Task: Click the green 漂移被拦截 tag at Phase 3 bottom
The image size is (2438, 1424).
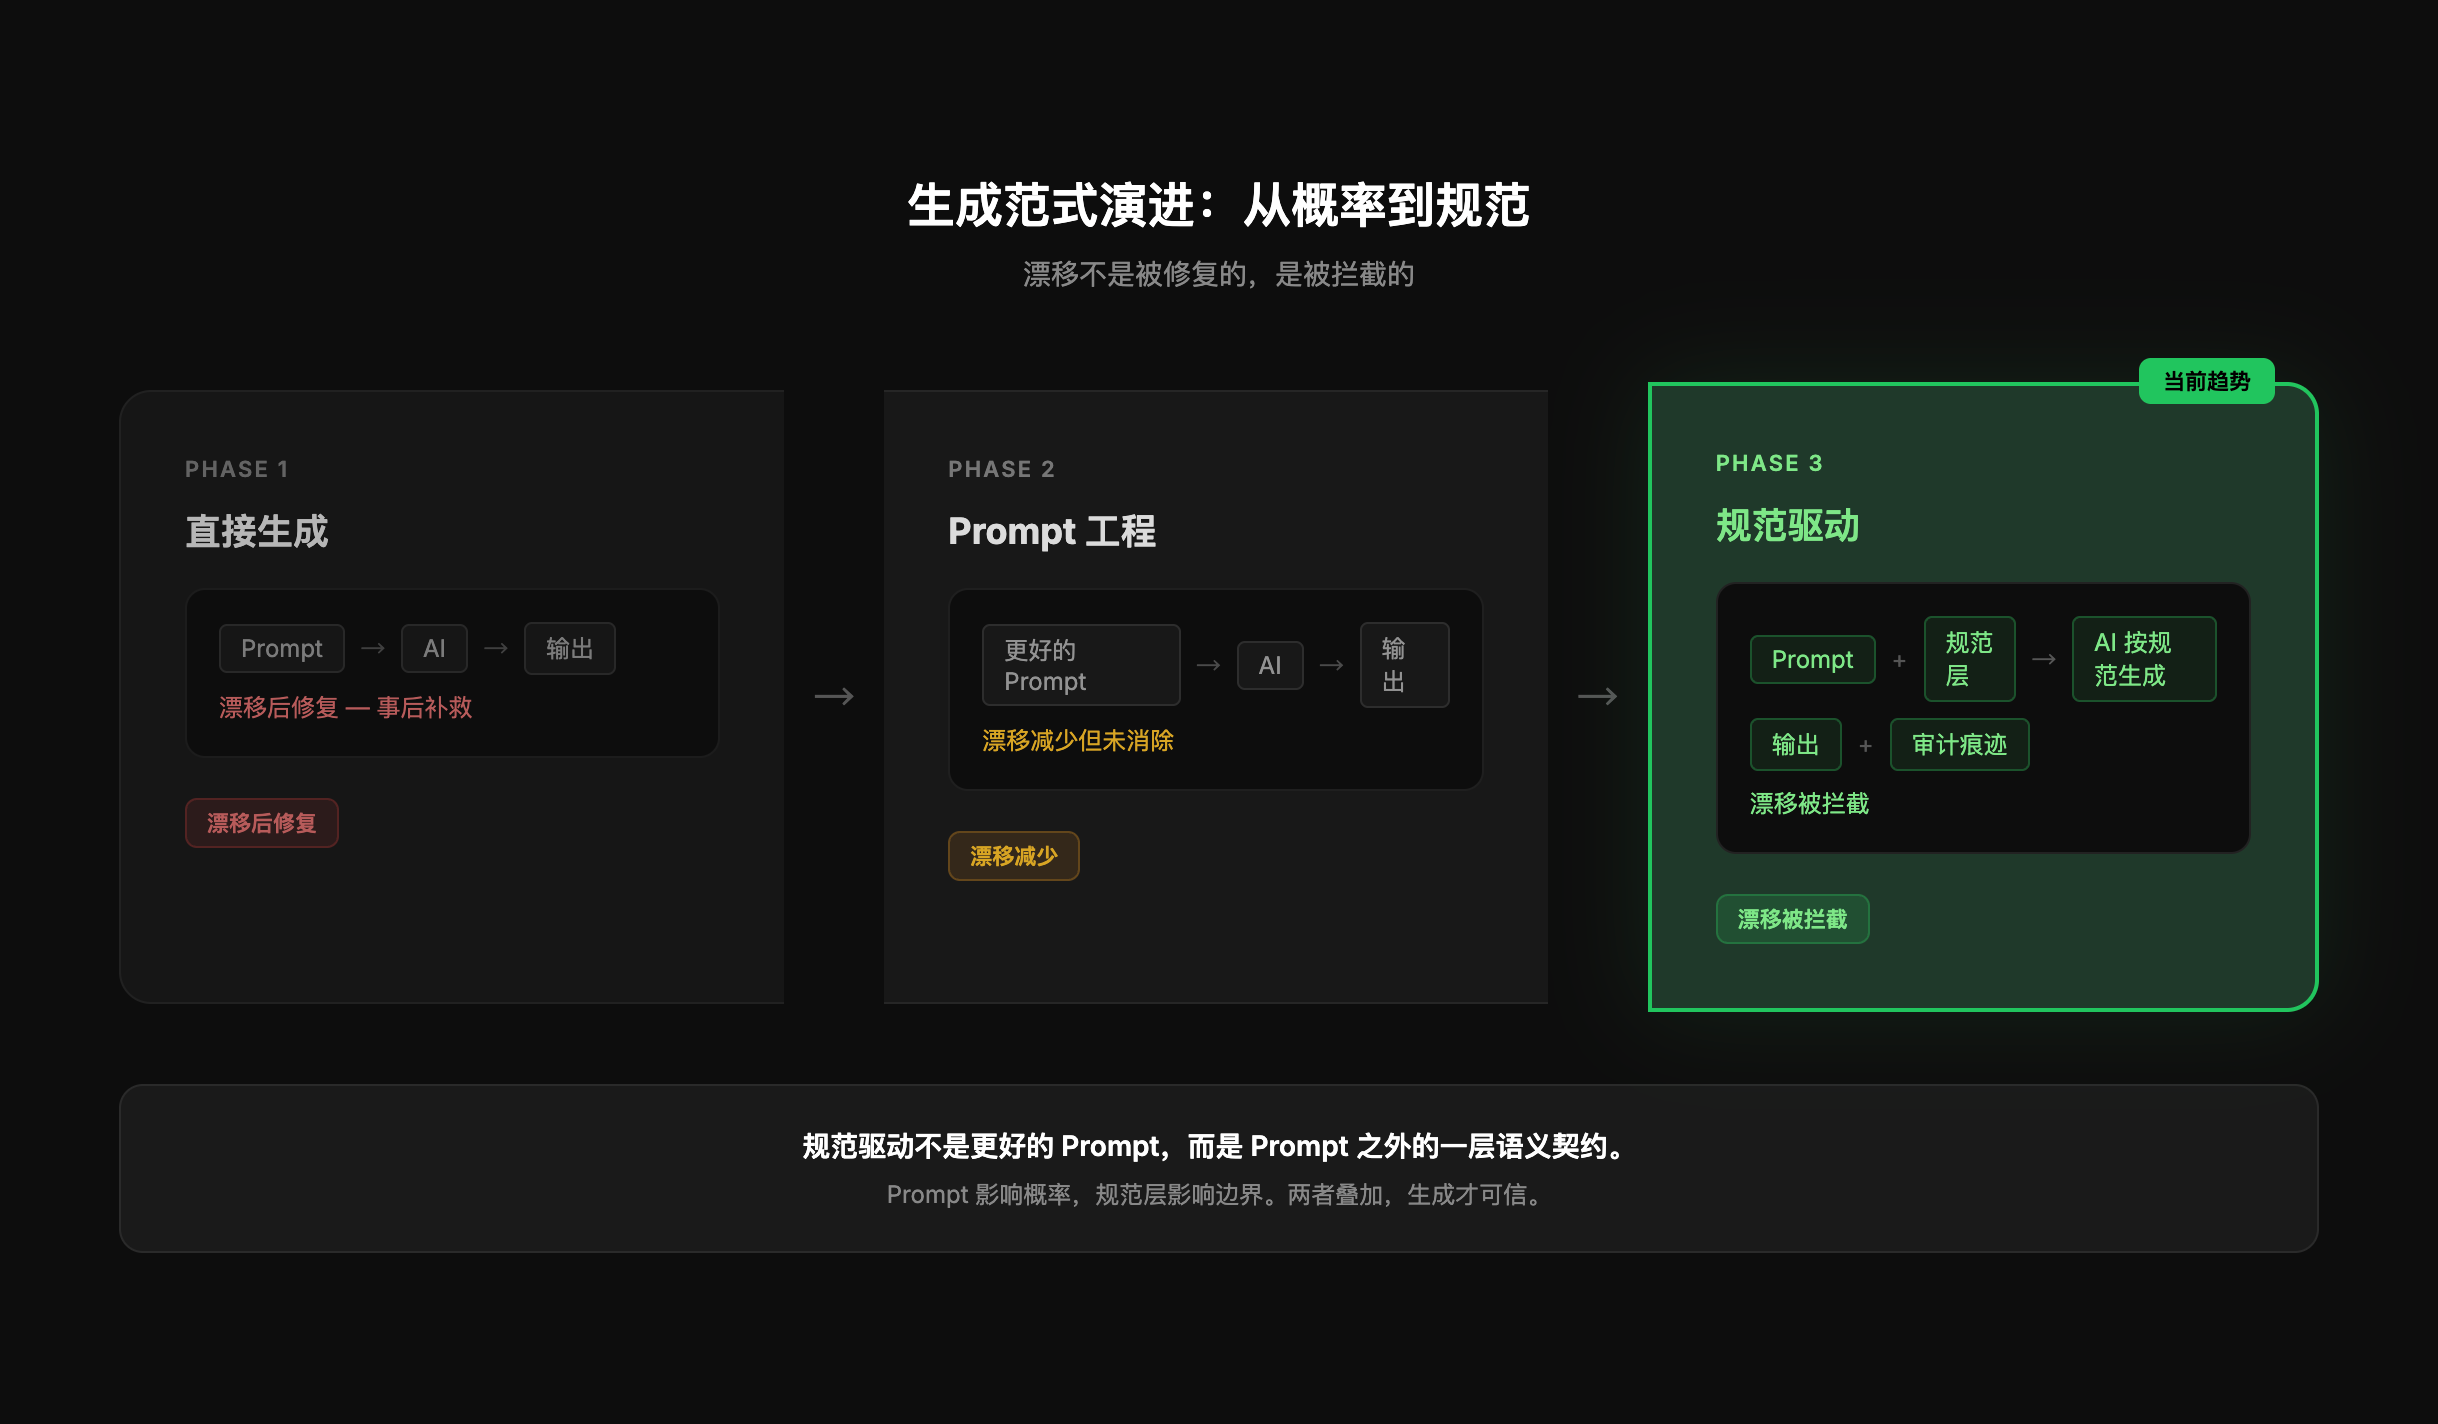Action: [x=1792, y=919]
